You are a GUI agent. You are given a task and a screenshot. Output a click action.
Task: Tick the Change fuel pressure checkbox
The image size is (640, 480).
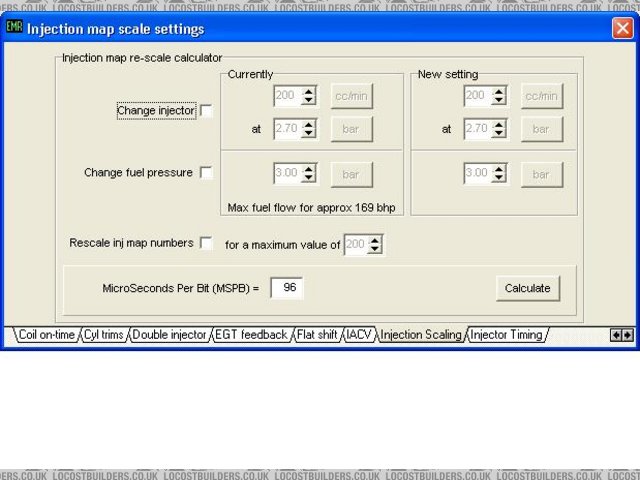point(207,173)
